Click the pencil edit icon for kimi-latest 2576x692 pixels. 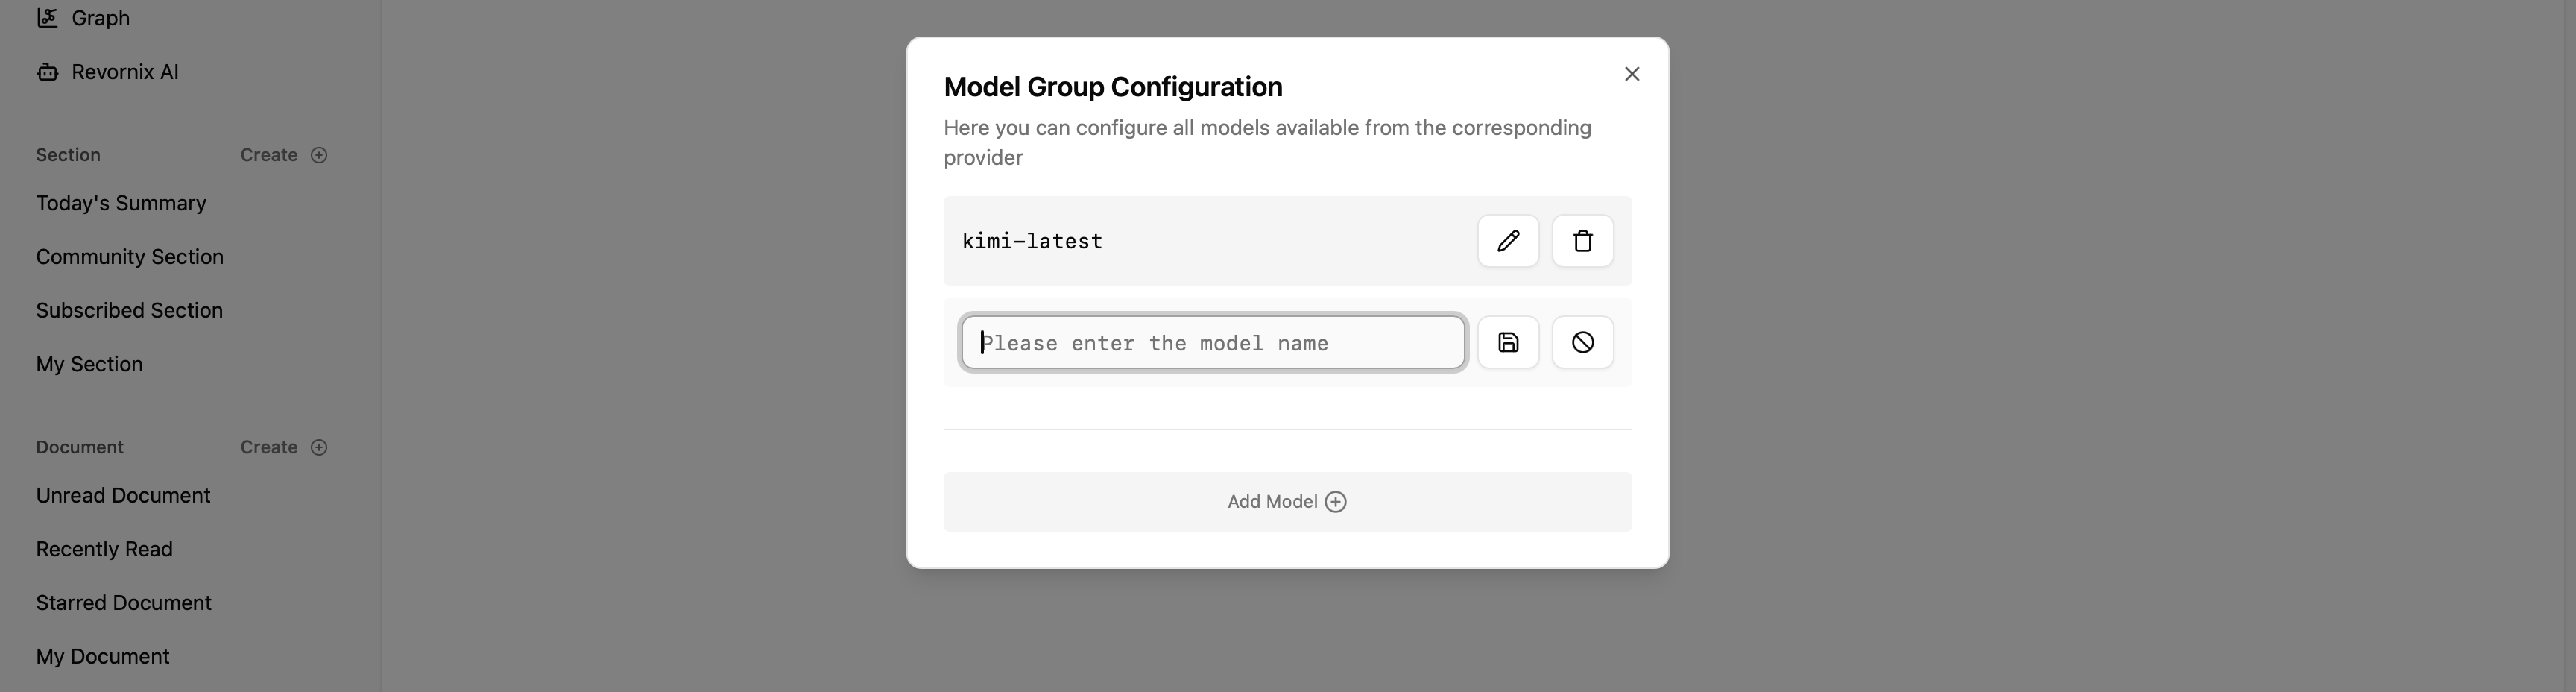1508,241
